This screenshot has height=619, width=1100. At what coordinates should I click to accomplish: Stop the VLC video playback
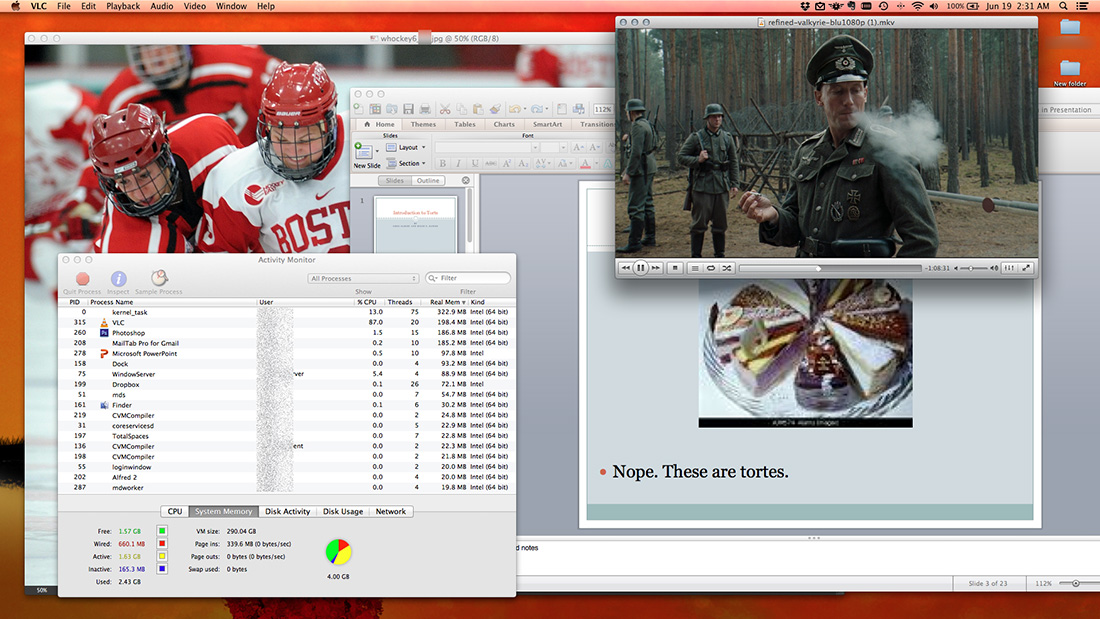click(x=676, y=268)
